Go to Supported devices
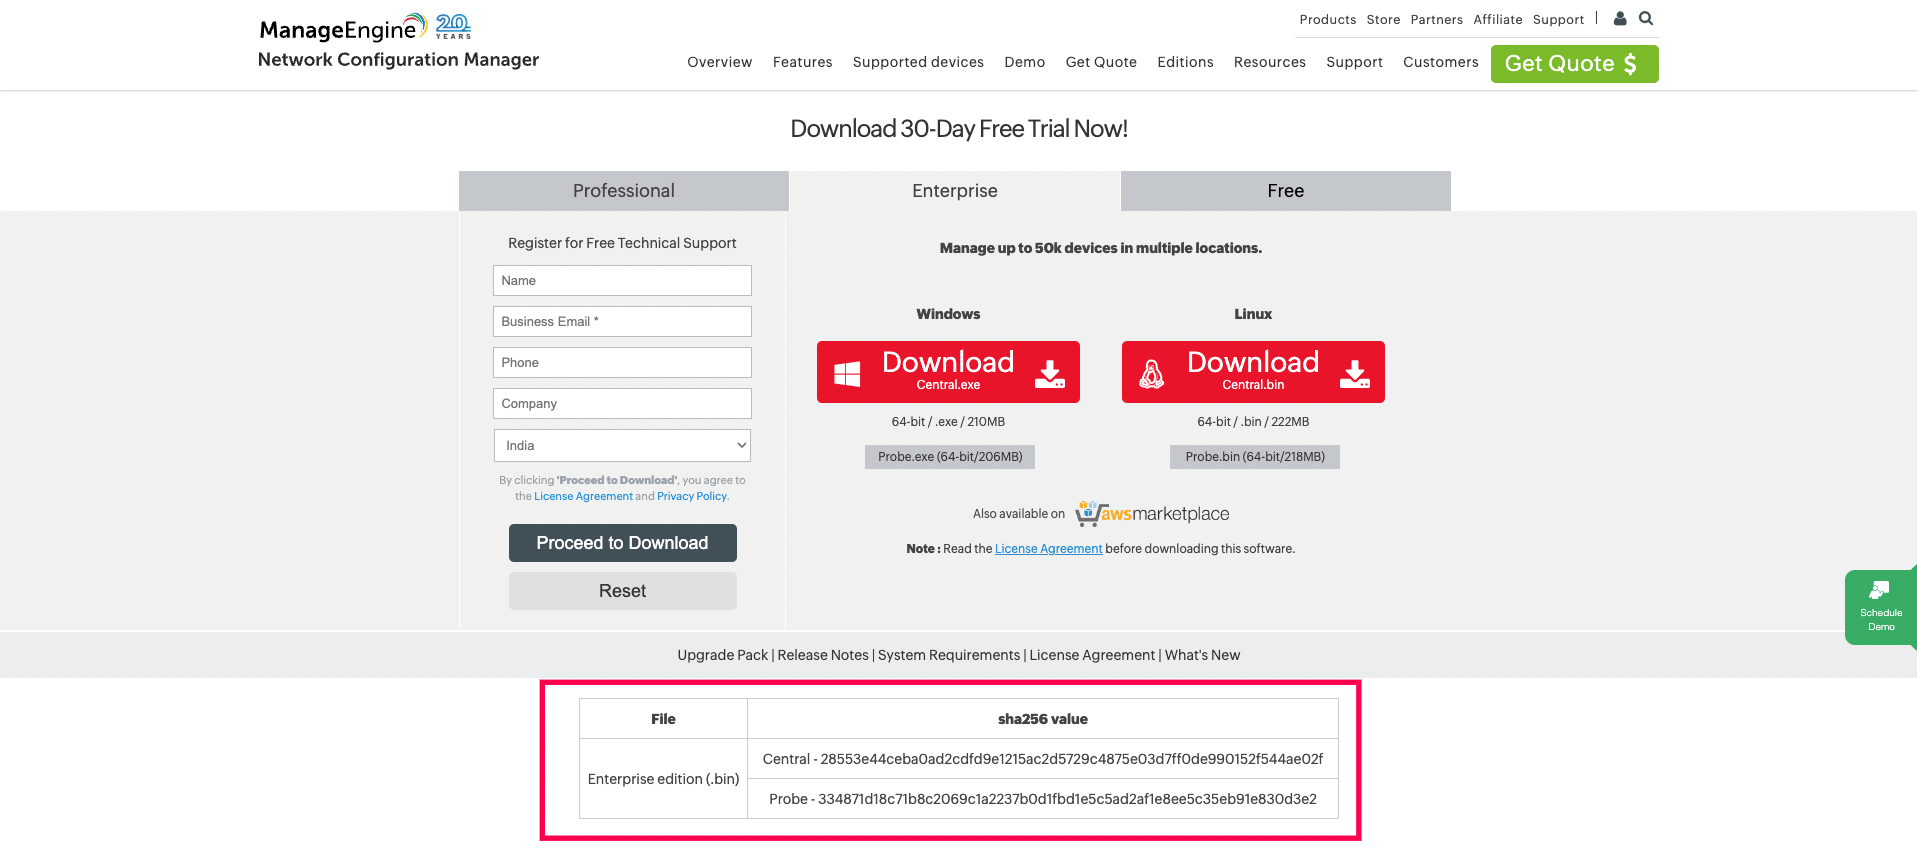Image resolution: width=1917 pixels, height=854 pixels. [x=918, y=62]
